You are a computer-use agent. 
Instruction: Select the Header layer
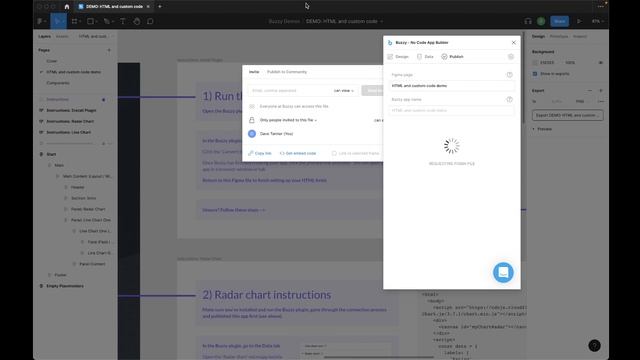[78, 187]
